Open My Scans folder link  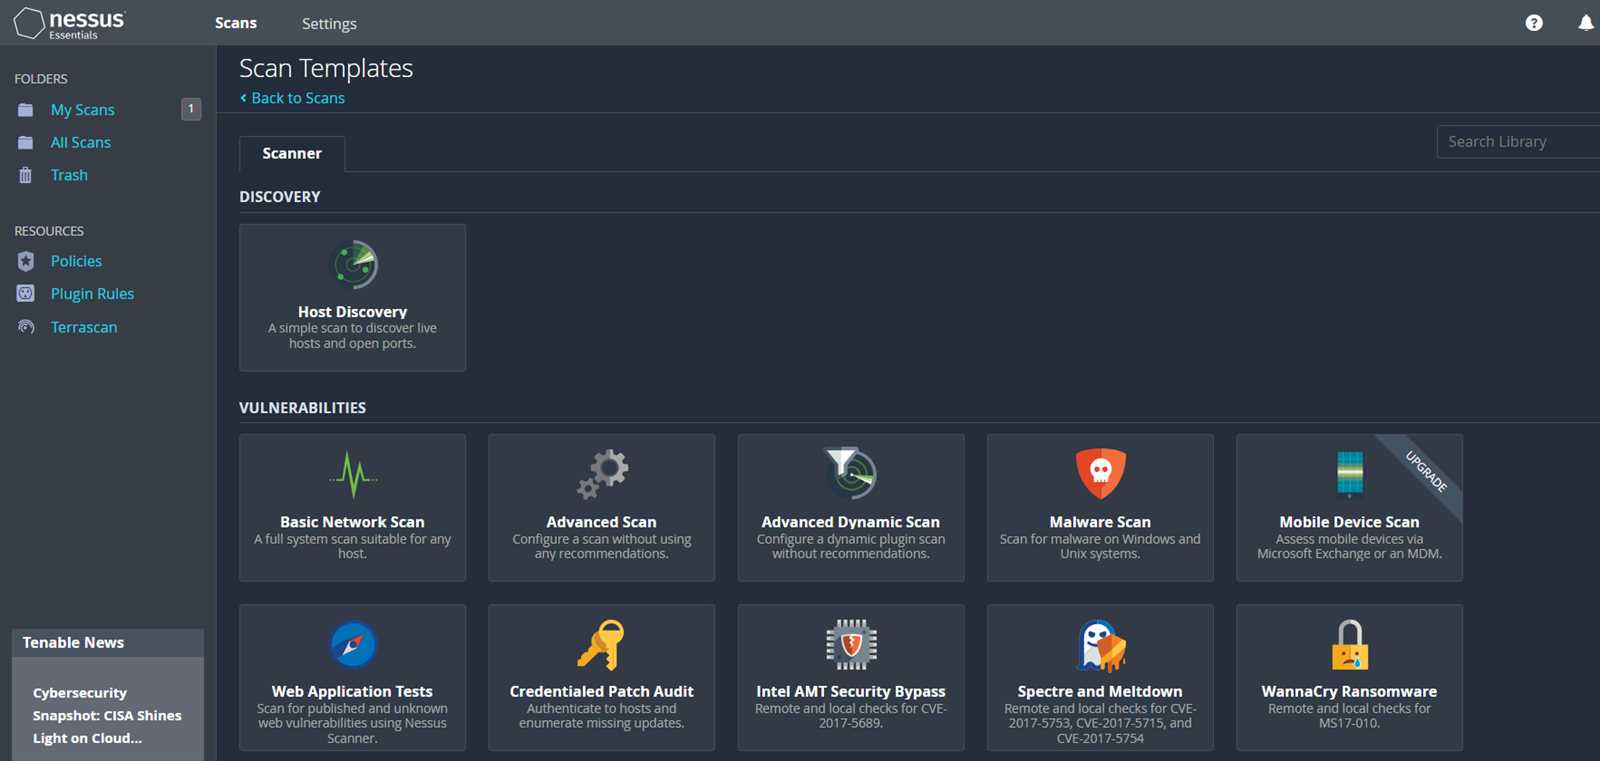click(83, 110)
